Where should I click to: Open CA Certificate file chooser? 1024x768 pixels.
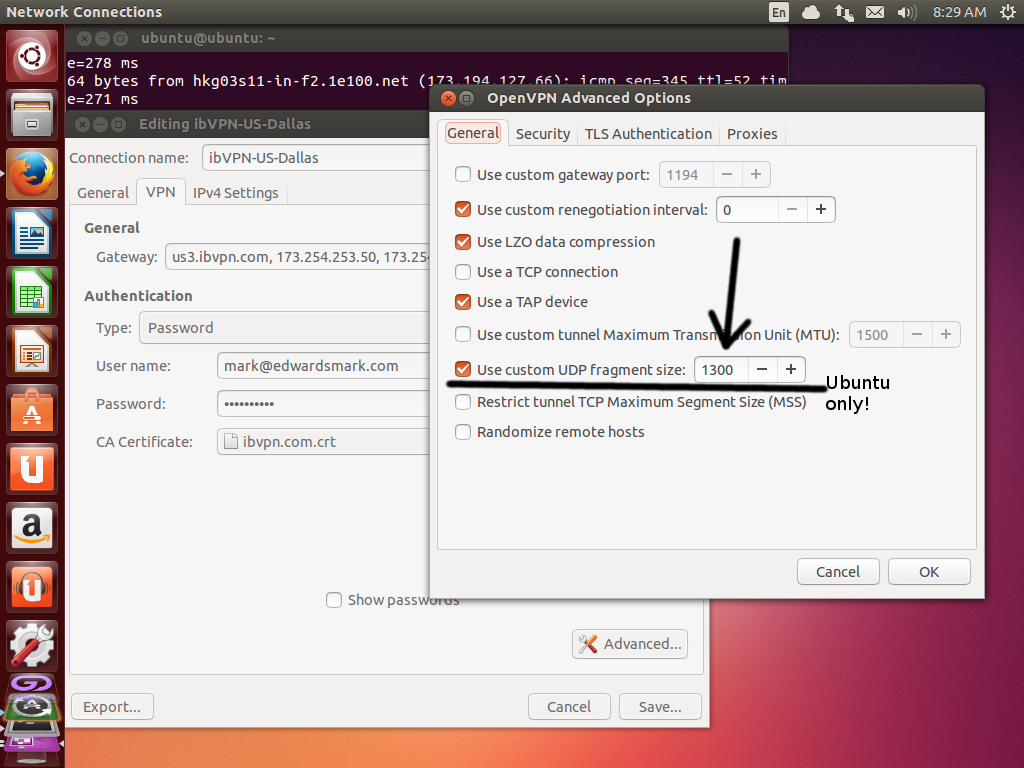point(324,441)
